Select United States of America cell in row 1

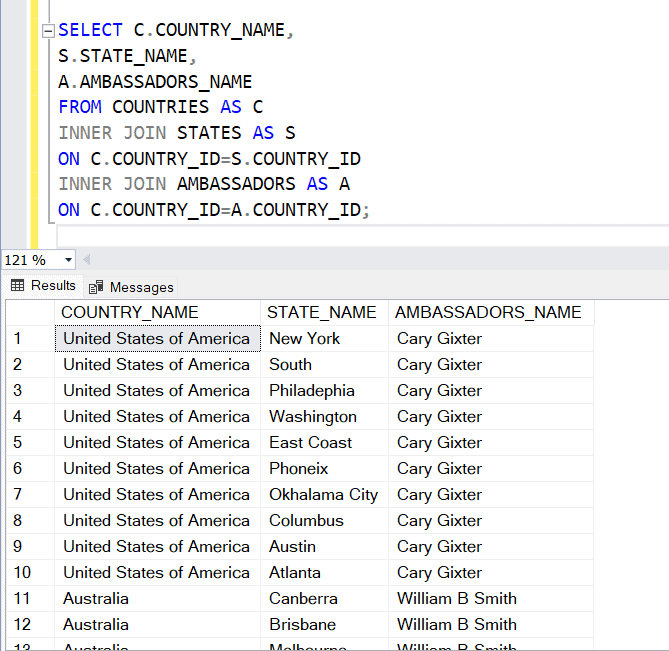(157, 339)
